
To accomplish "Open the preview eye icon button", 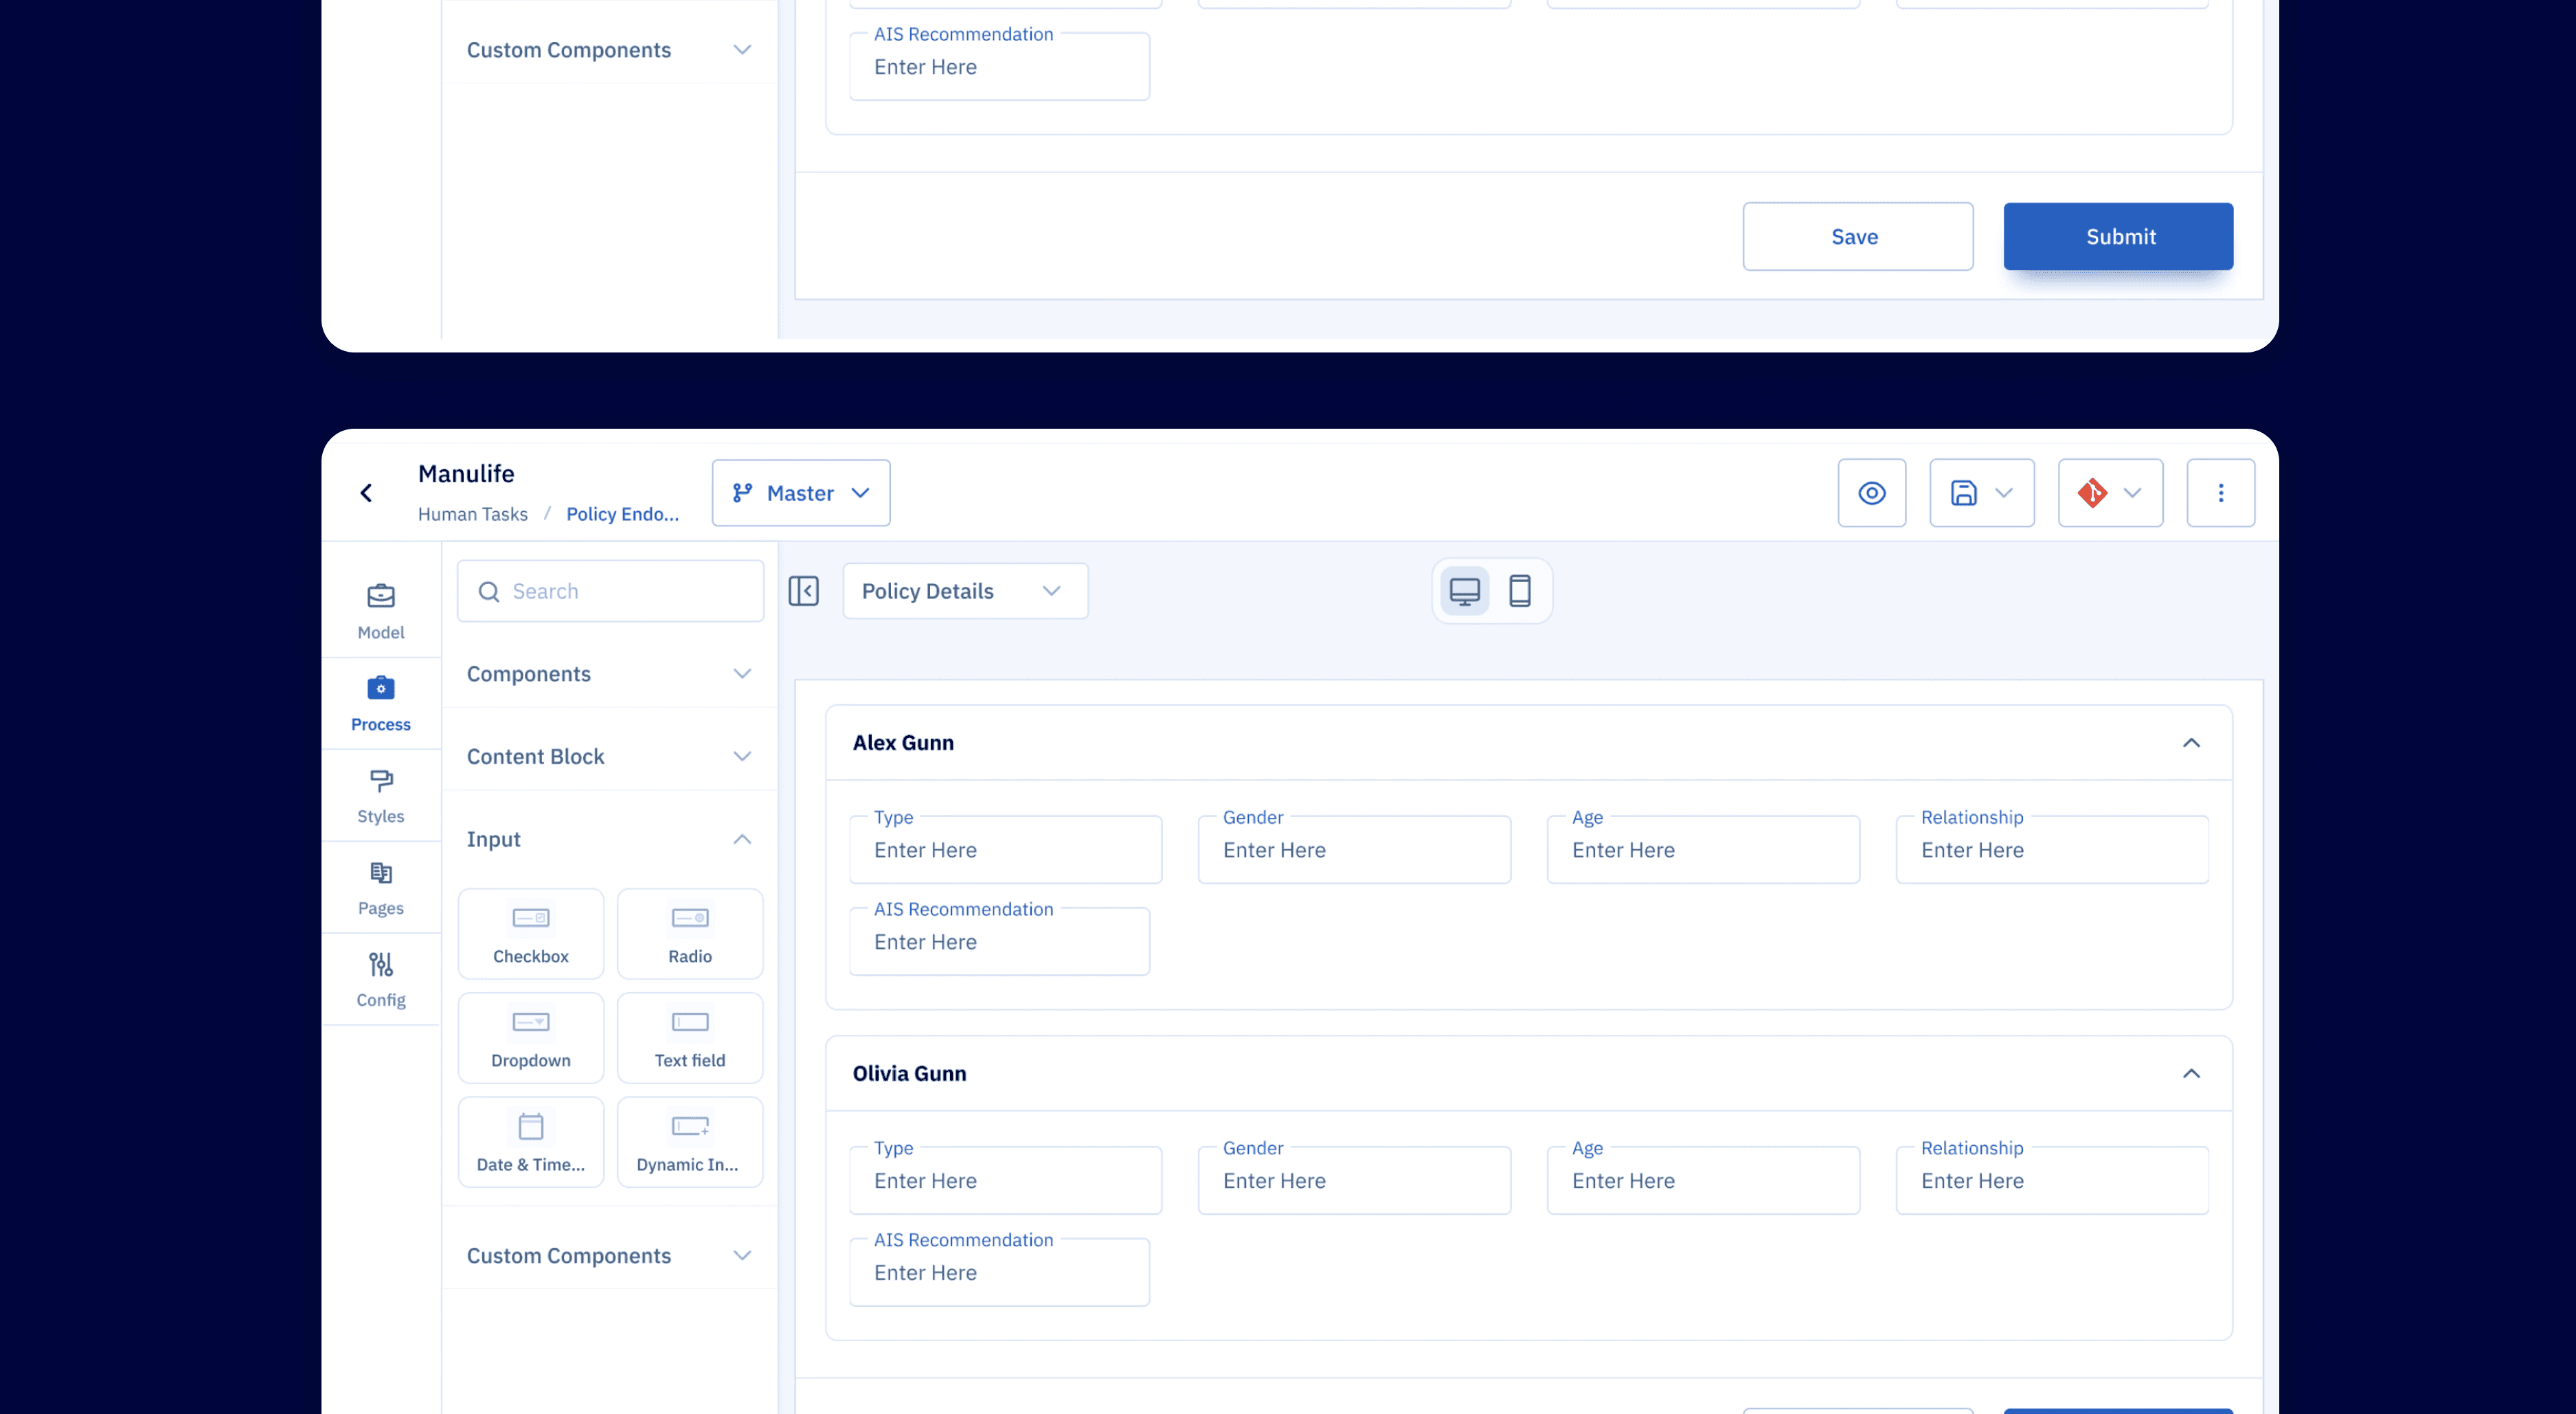I will coord(1871,493).
